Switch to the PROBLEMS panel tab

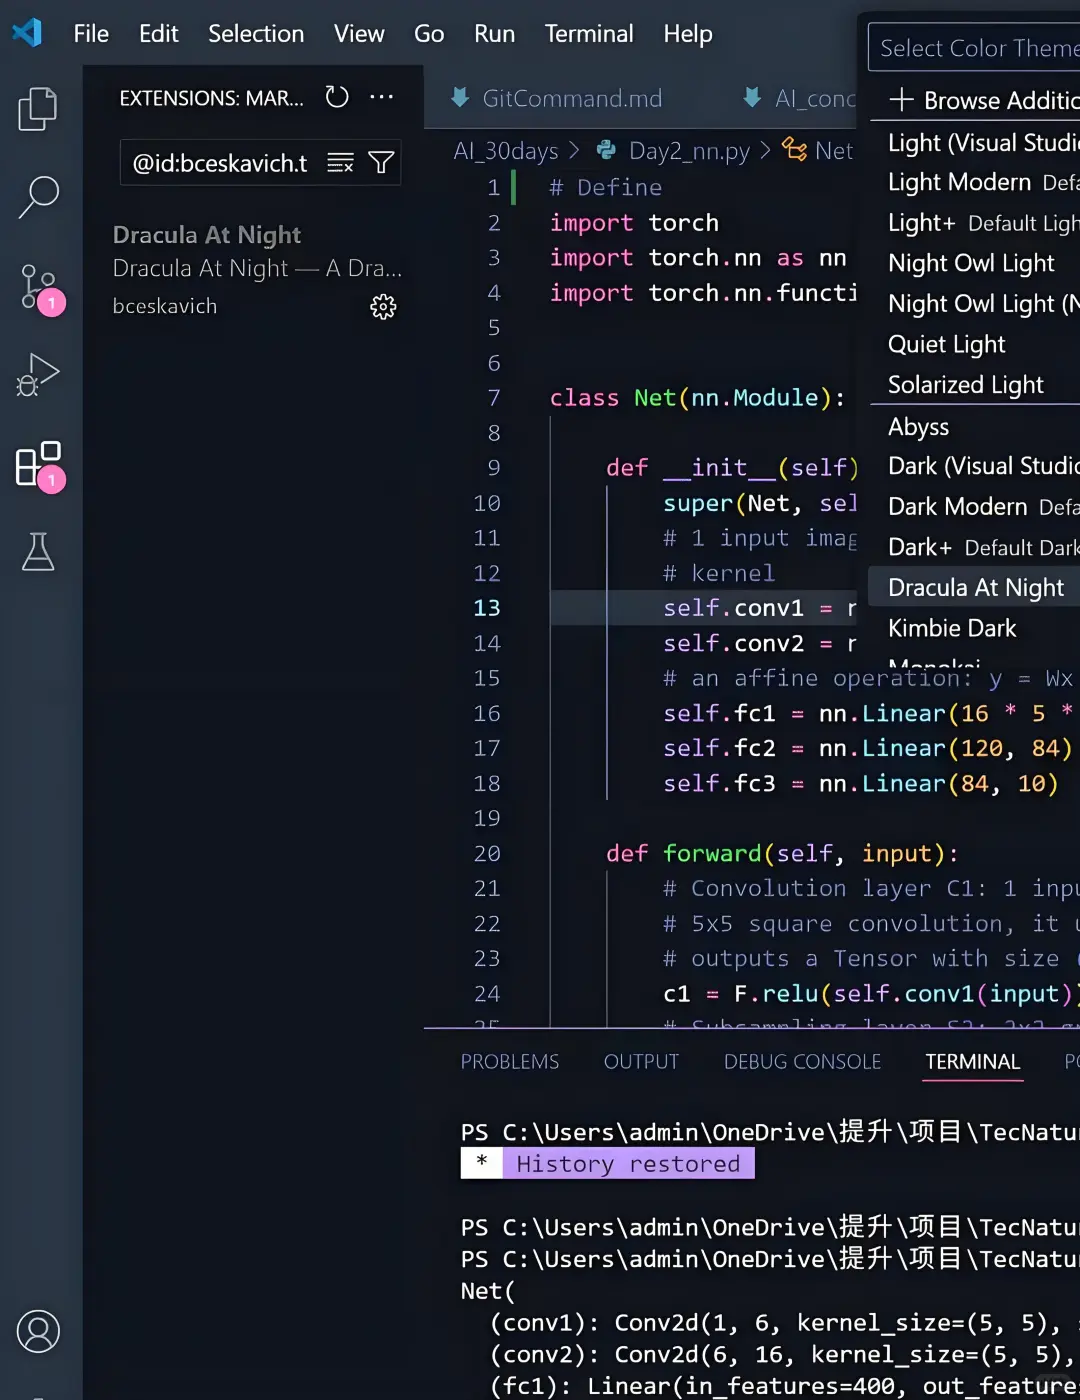click(x=510, y=1061)
